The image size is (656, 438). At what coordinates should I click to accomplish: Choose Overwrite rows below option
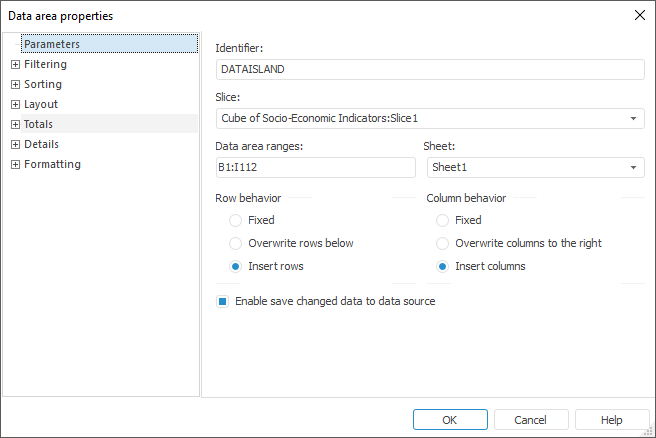pyautogui.click(x=236, y=243)
